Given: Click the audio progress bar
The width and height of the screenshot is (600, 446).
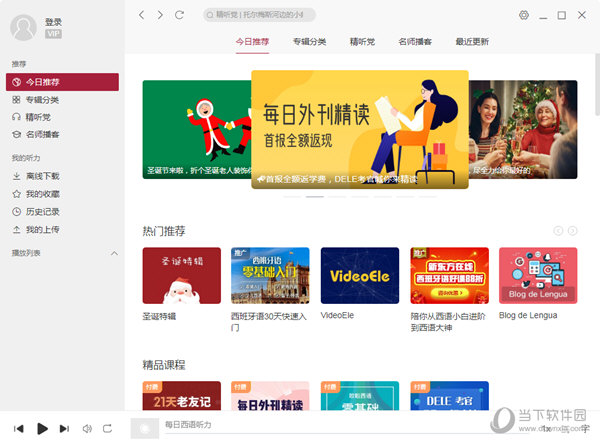Looking at the screenshot, I should [x=346, y=434].
